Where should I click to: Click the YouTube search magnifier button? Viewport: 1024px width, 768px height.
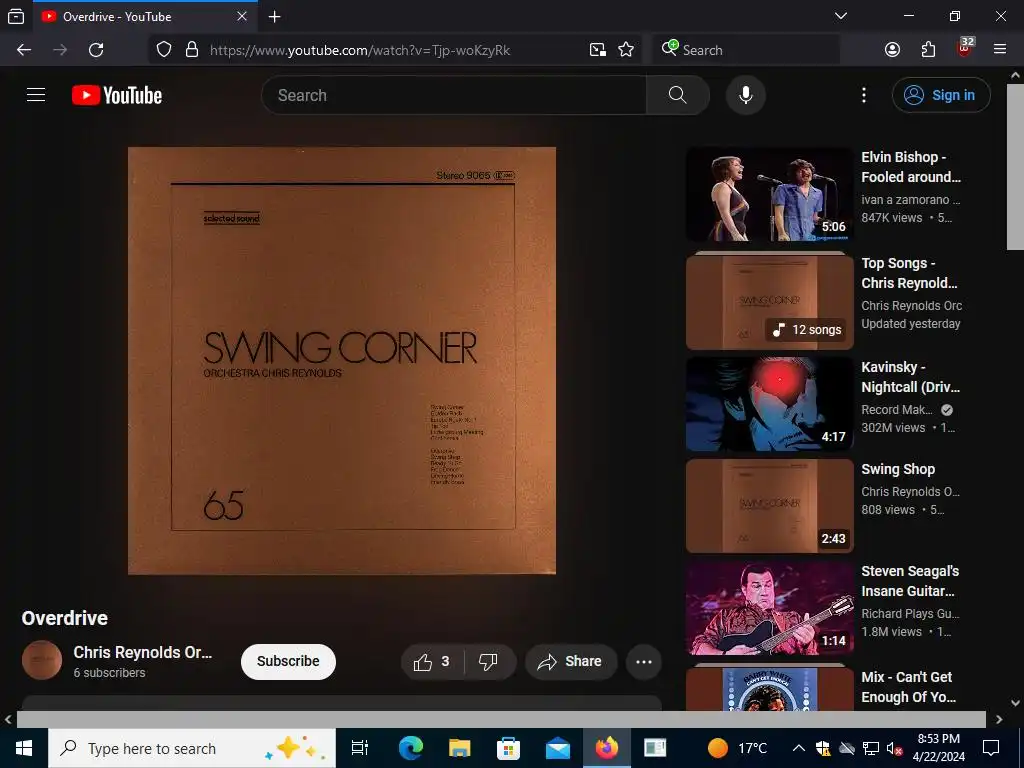pyautogui.click(x=677, y=95)
